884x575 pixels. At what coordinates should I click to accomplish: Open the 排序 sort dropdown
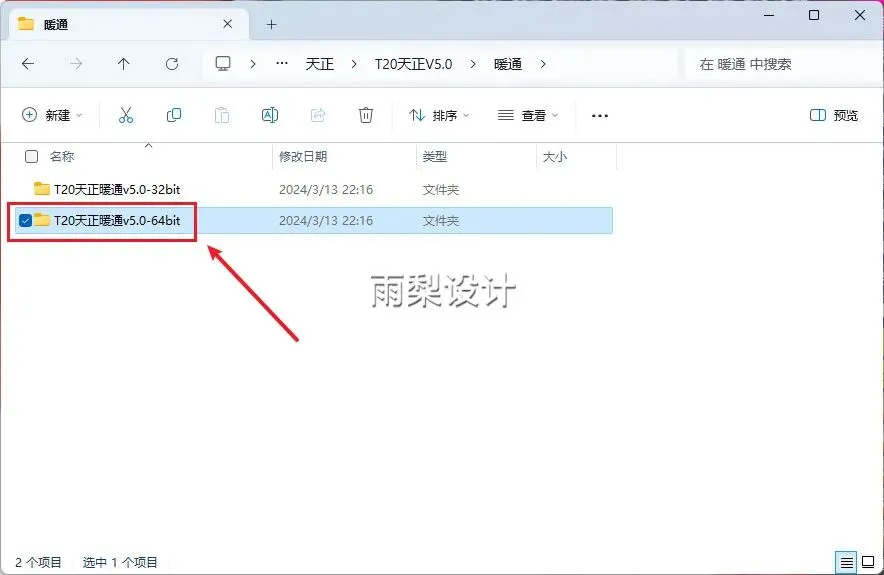pos(439,115)
